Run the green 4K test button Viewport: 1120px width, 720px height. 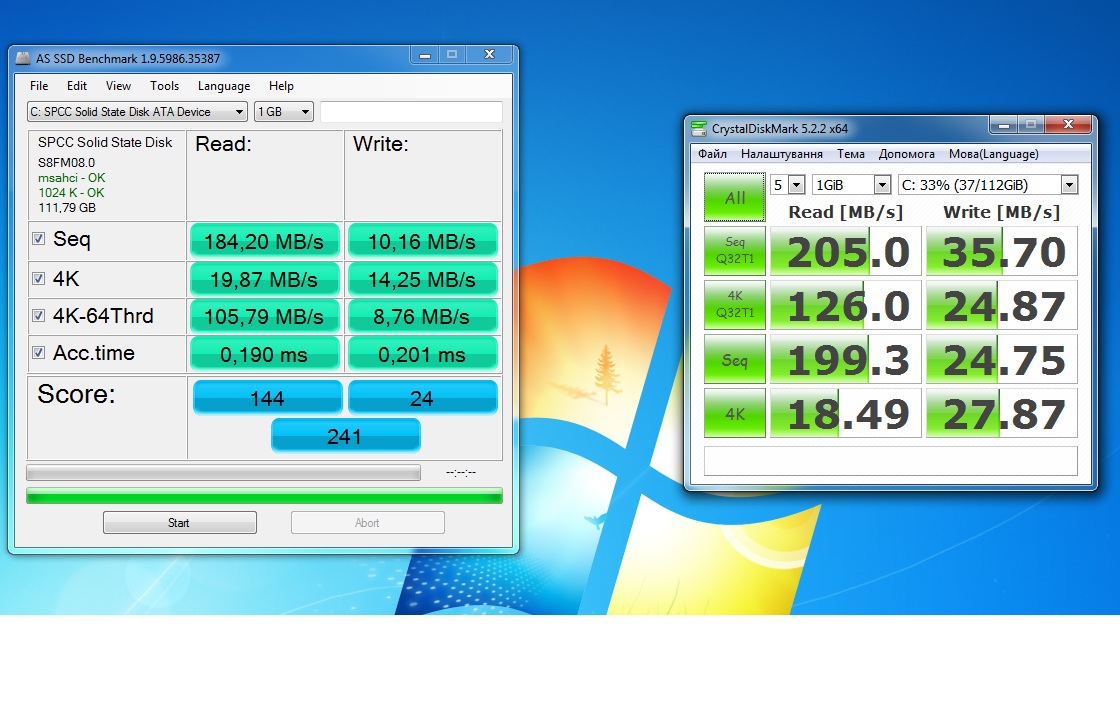click(x=734, y=413)
